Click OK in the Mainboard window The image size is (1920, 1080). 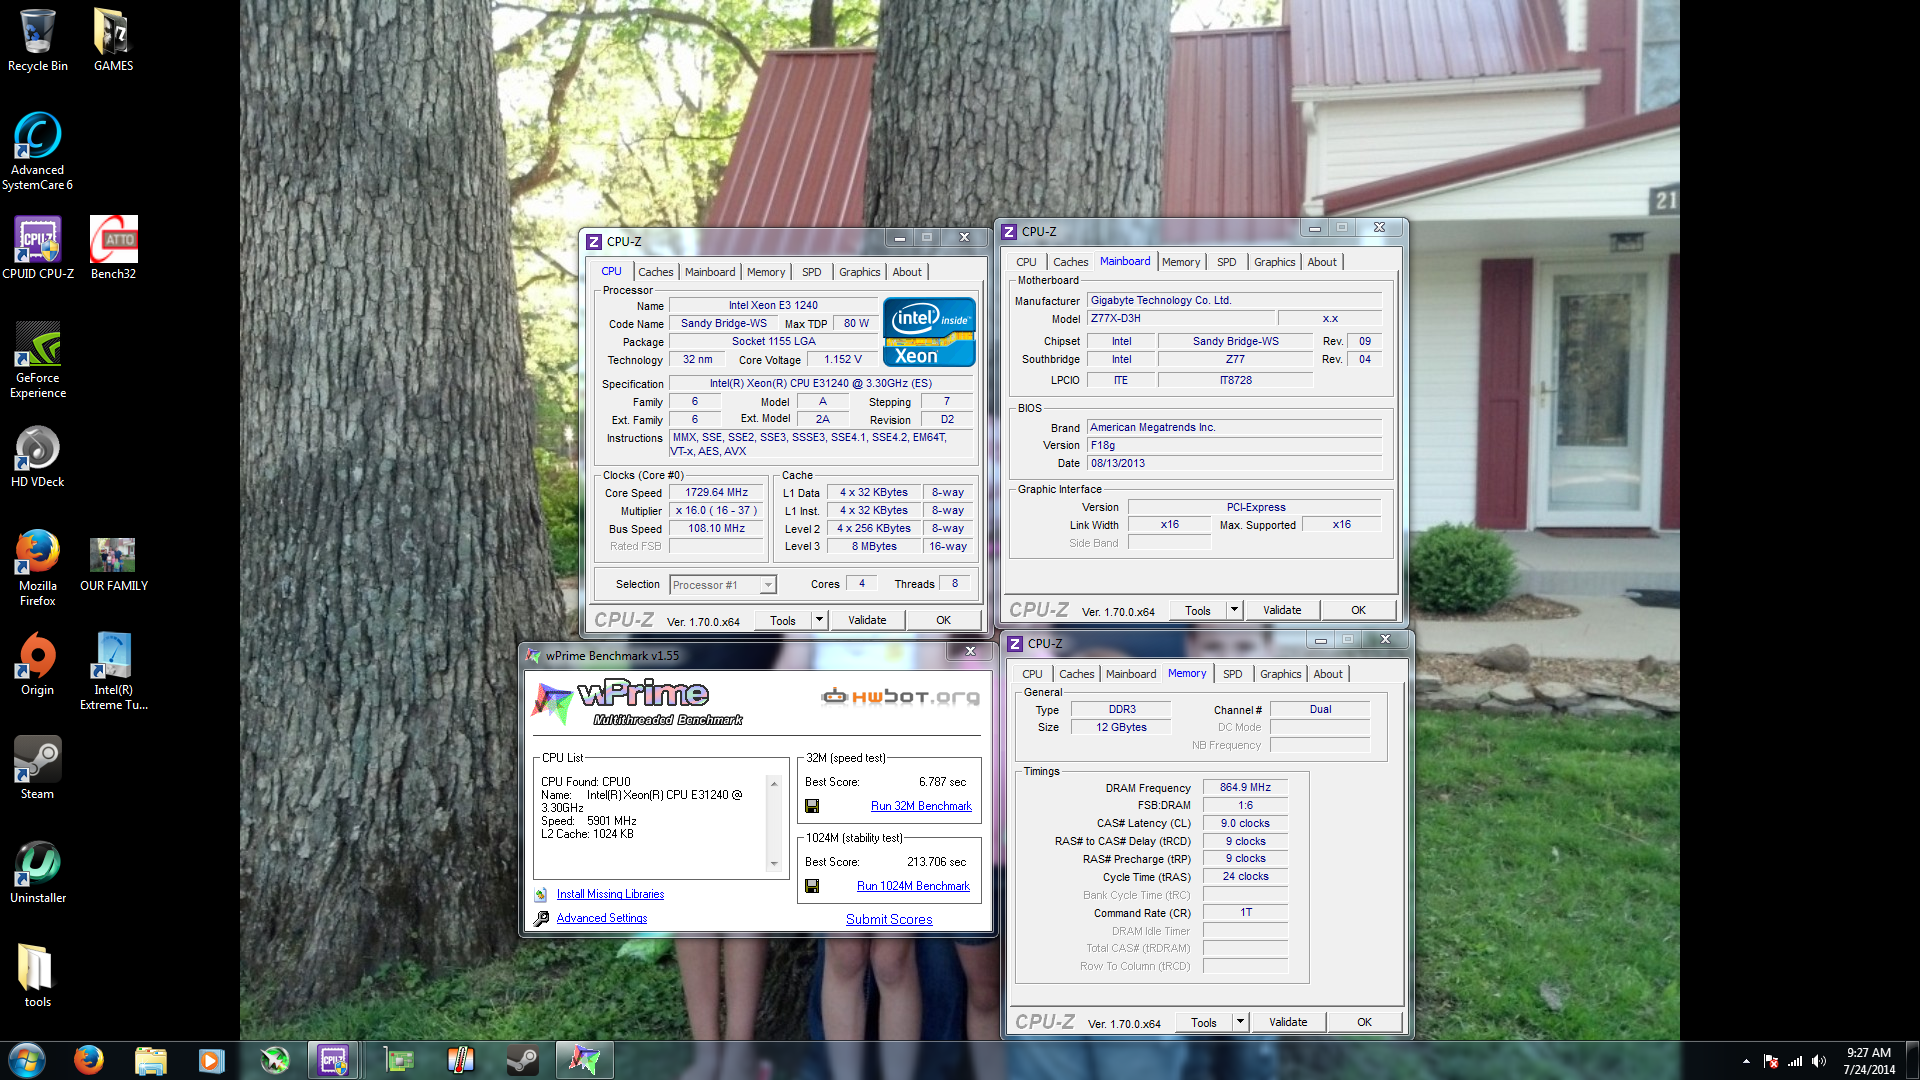point(1358,610)
